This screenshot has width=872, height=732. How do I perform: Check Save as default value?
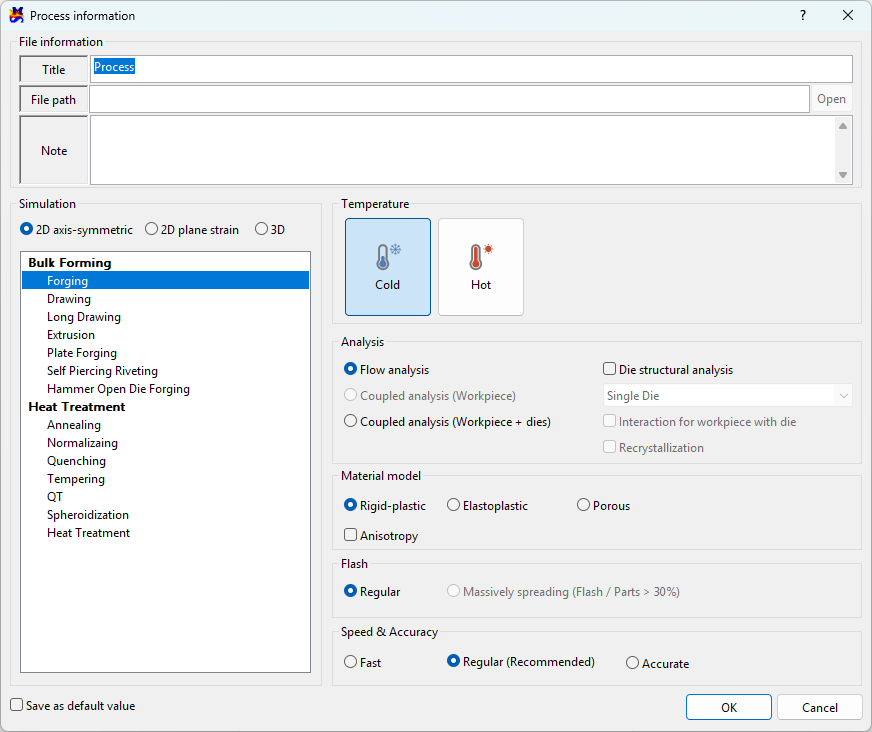pyautogui.click(x=73, y=705)
